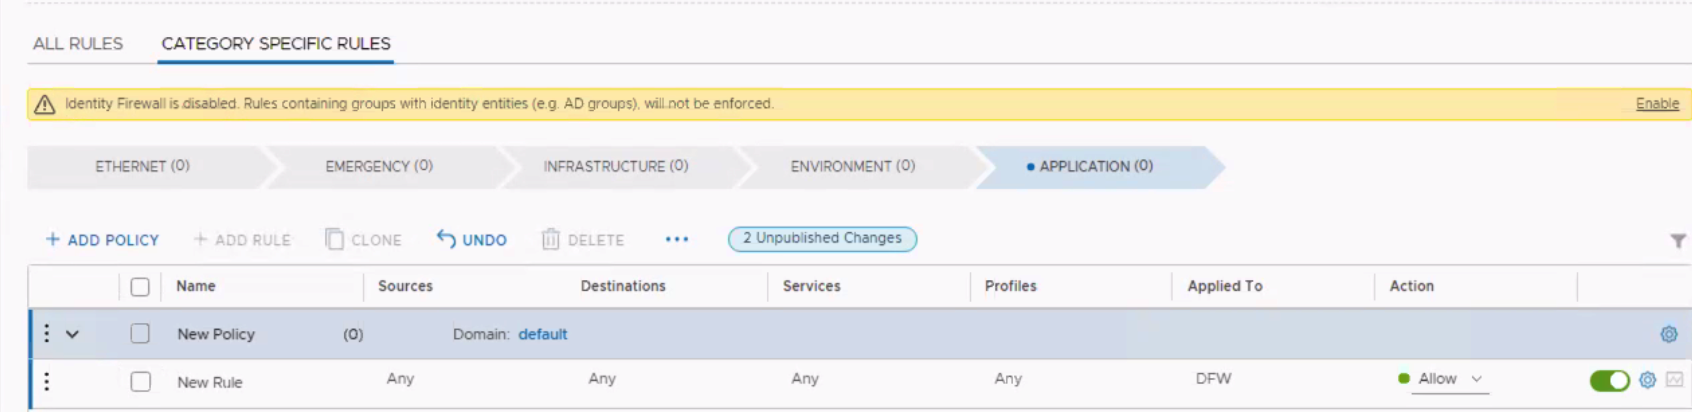Switch to the All Rules tab

(x=78, y=44)
